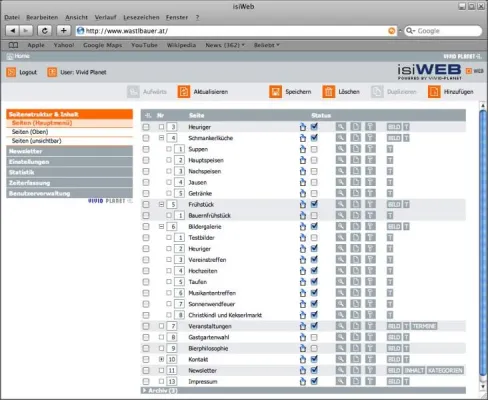The width and height of the screenshot is (488, 400).
Task: Click the Nr field of Bierphilosophie
Action: (172, 348)
